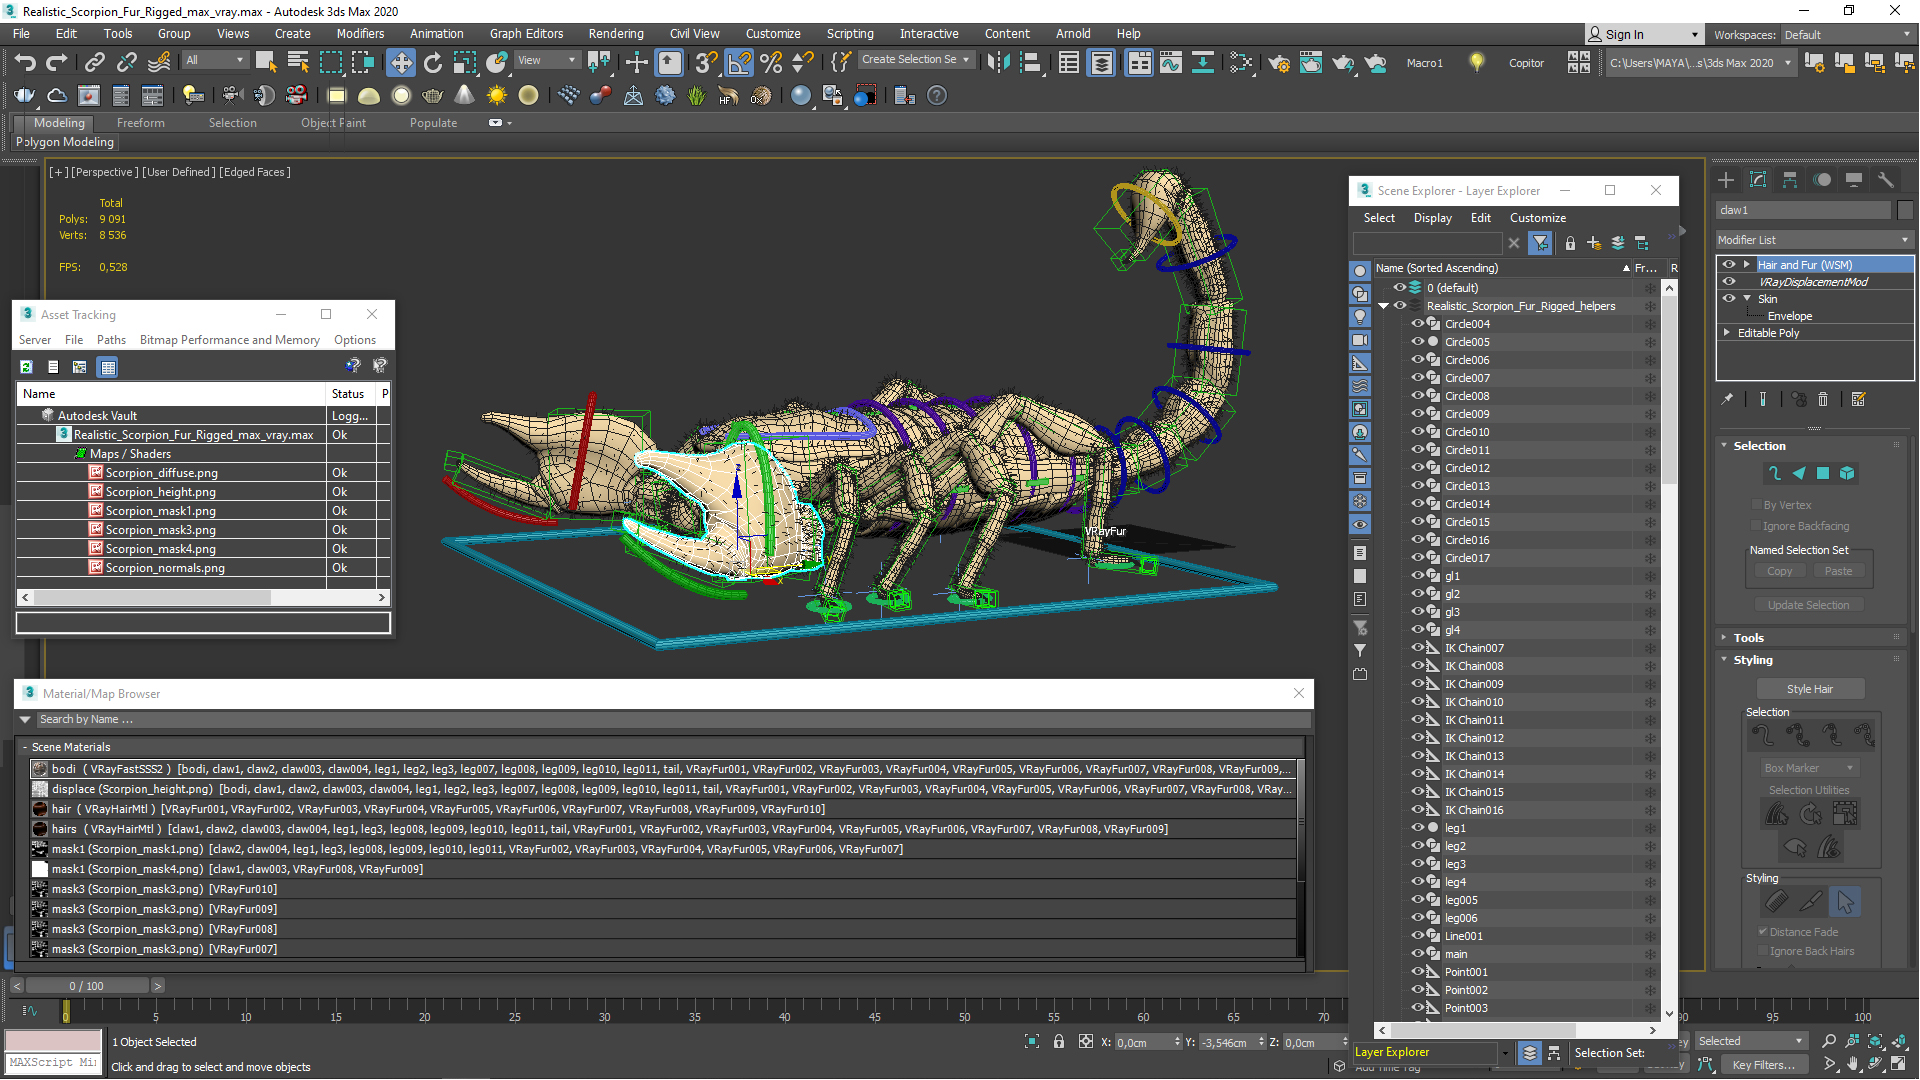Toggle visibility of Hair and Fur (WSM) modifier
1920x1080 pixels.
click(x=1729, y=265)
